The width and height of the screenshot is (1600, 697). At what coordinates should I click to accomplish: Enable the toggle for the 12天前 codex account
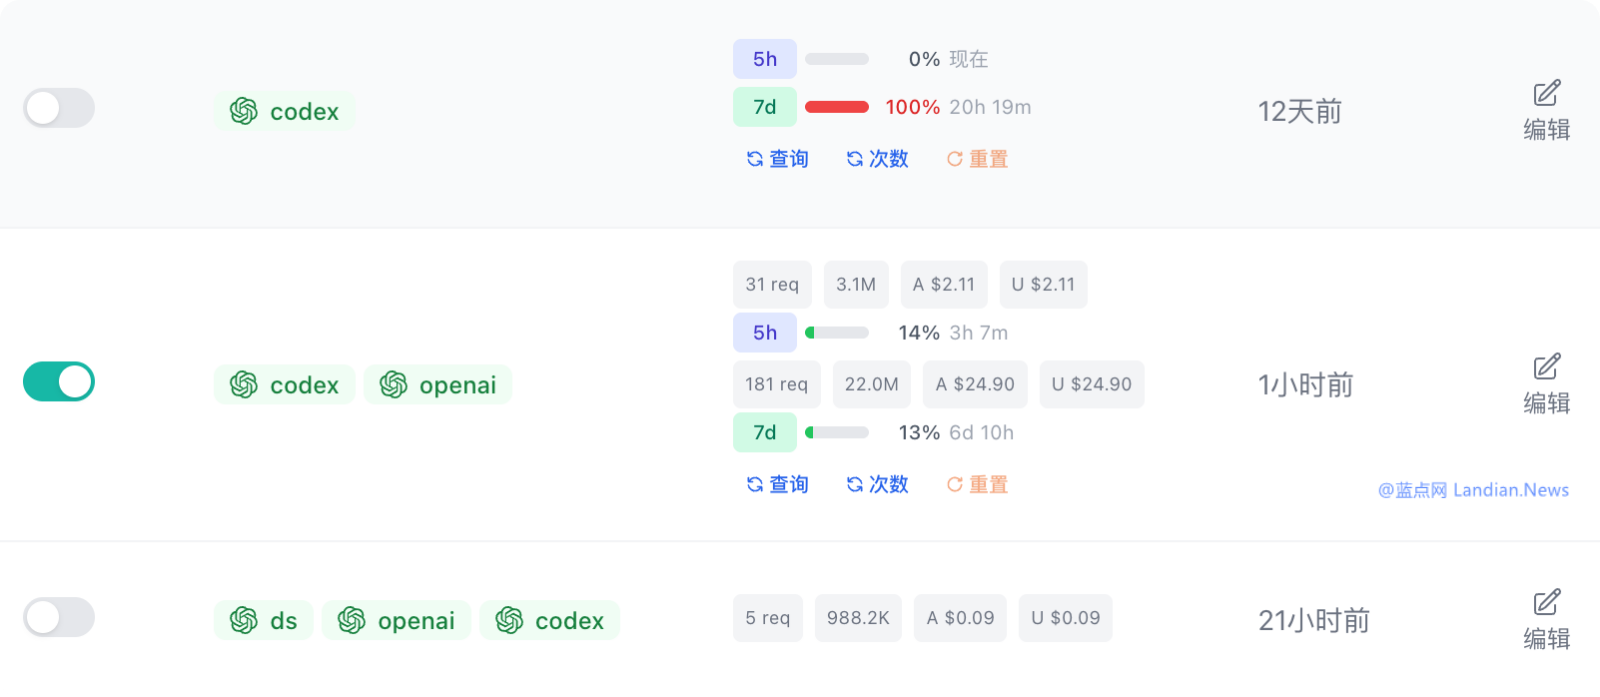pos(59,108)
